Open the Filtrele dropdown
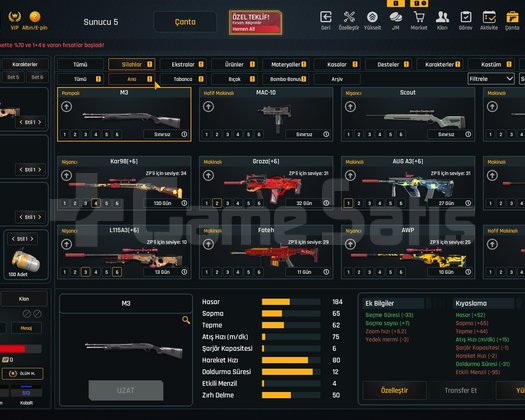Image resolution: width=525 pixels, height=420 pixels. 491,79
